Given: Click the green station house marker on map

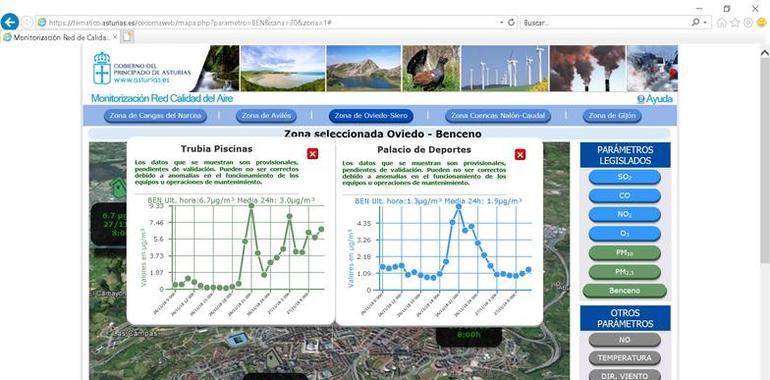Looking at the screenshot, I should (118, 188).
